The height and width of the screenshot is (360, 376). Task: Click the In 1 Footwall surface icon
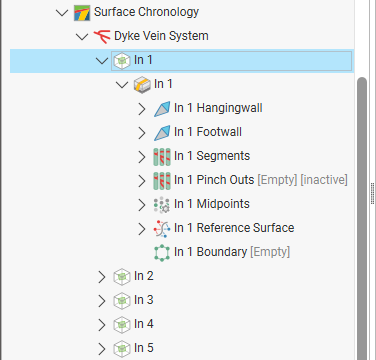[162, 133]
